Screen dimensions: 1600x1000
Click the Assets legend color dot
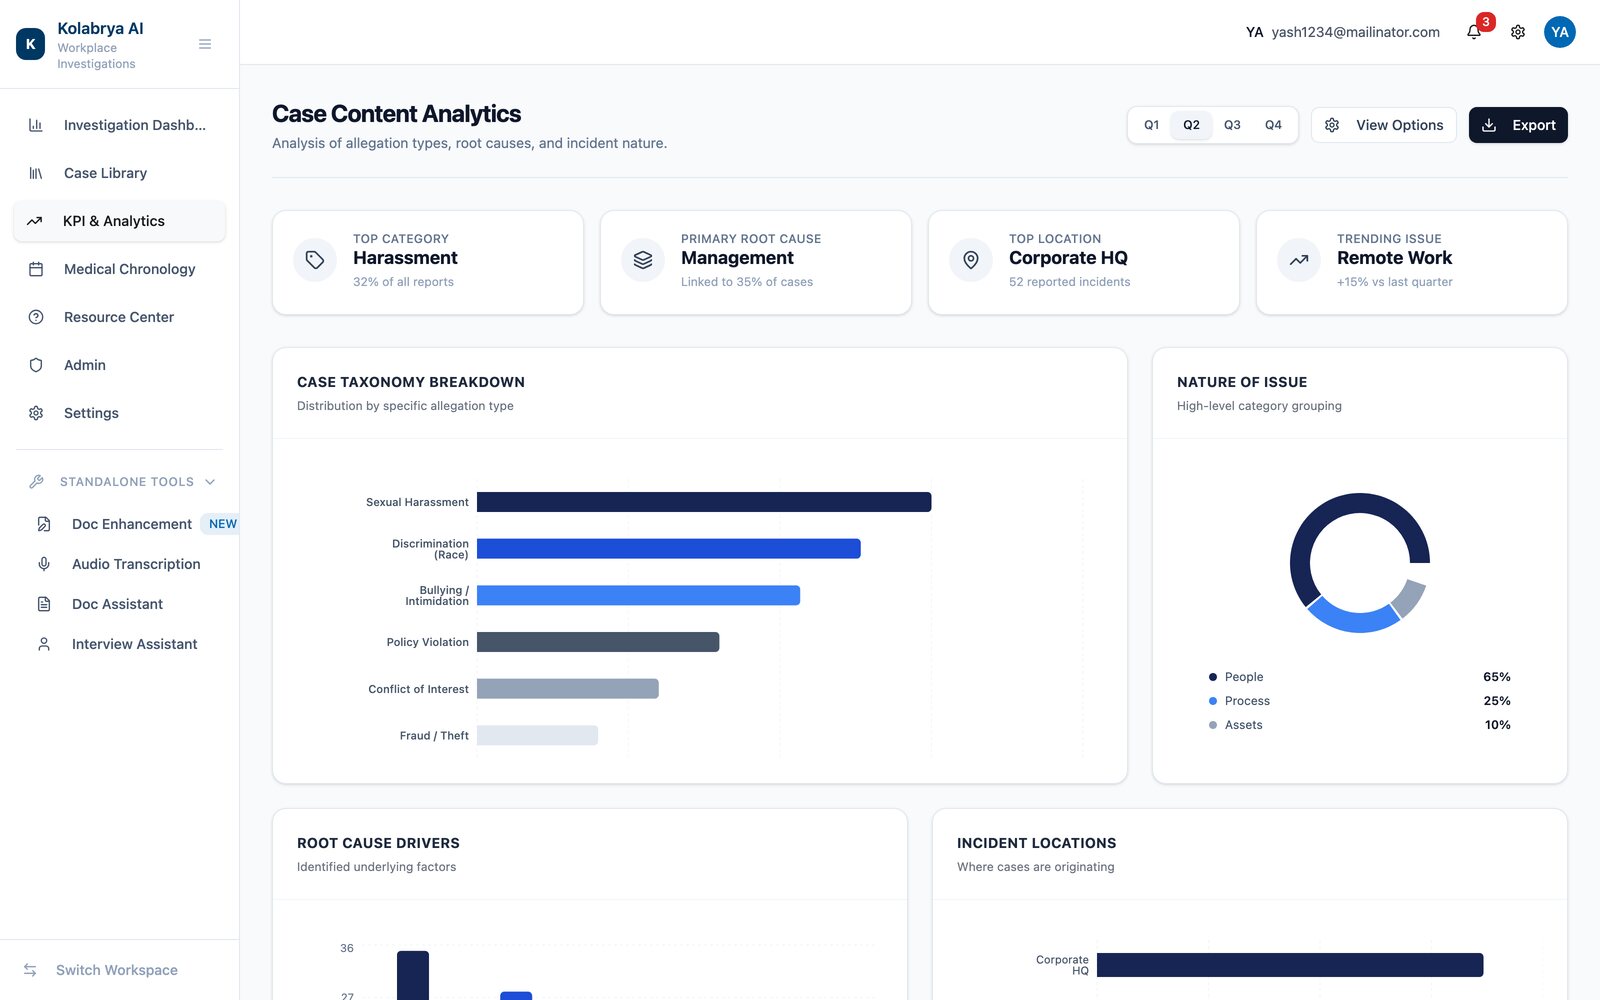point(1213,725)
